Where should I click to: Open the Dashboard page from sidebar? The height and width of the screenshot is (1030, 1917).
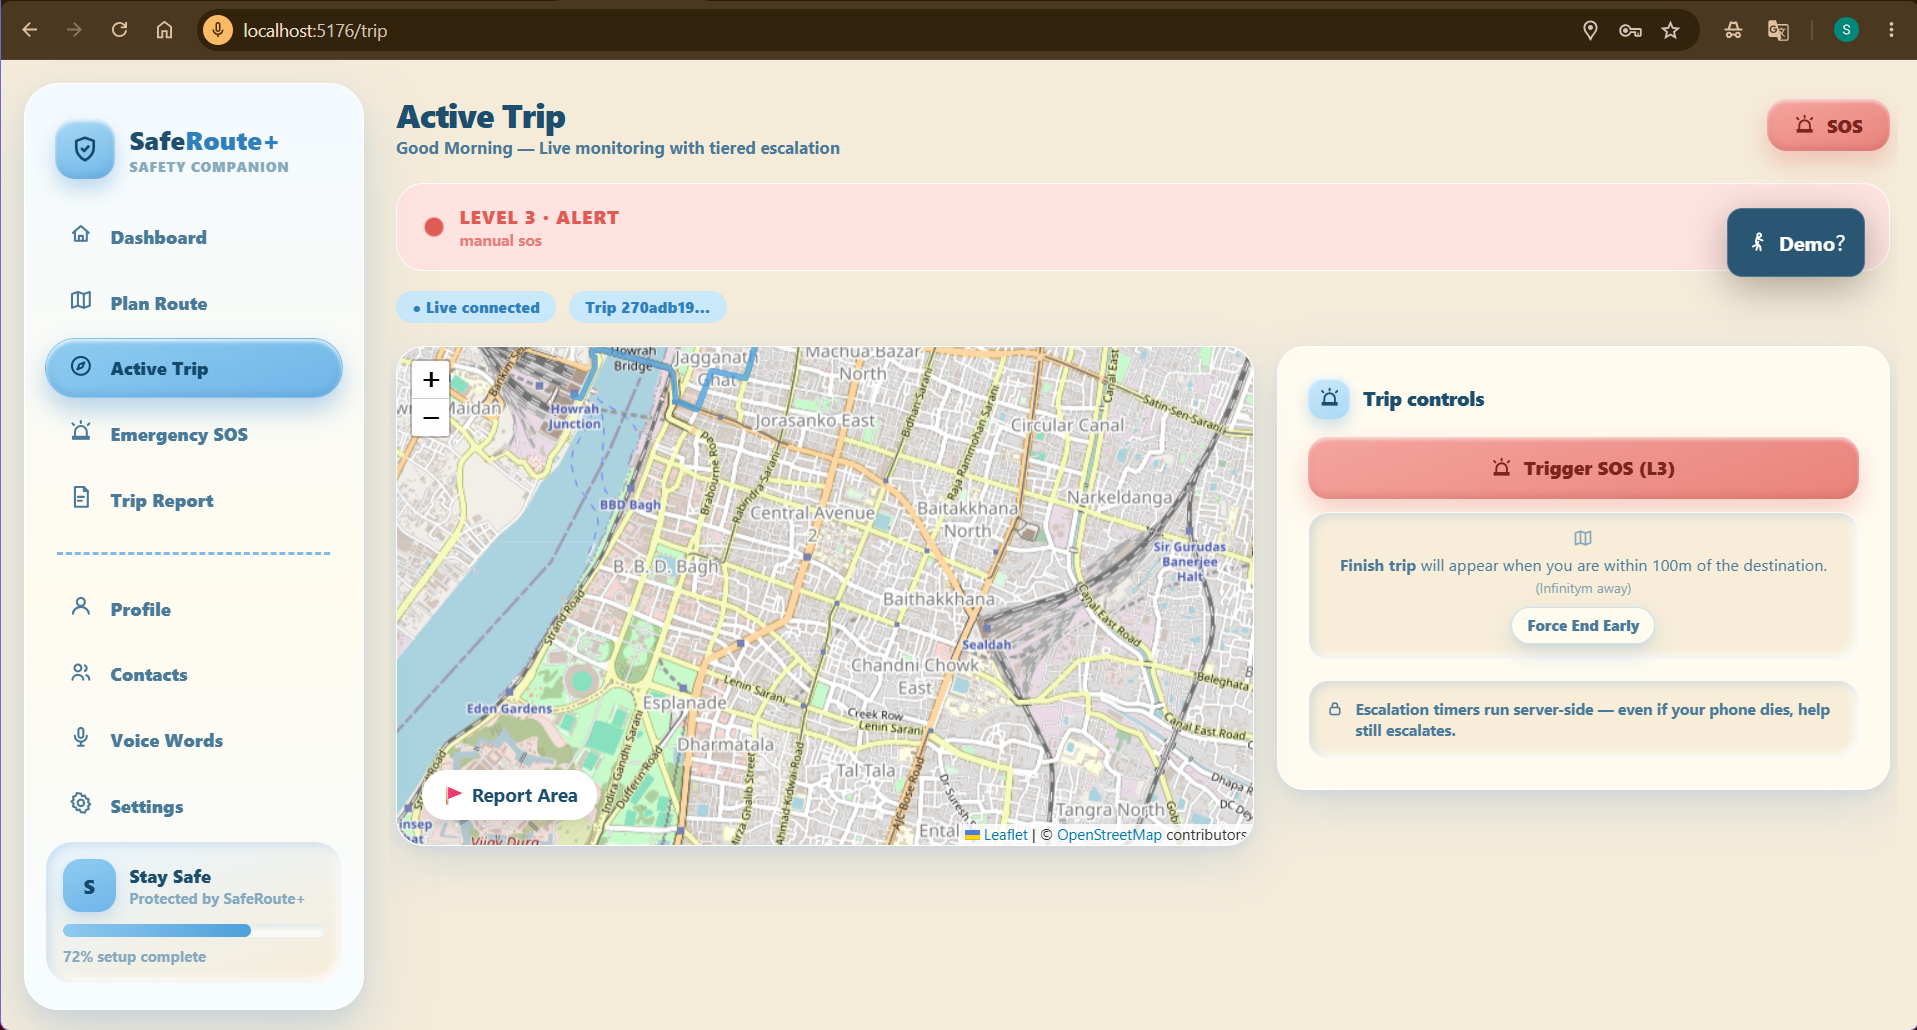(x=193, y=237)
